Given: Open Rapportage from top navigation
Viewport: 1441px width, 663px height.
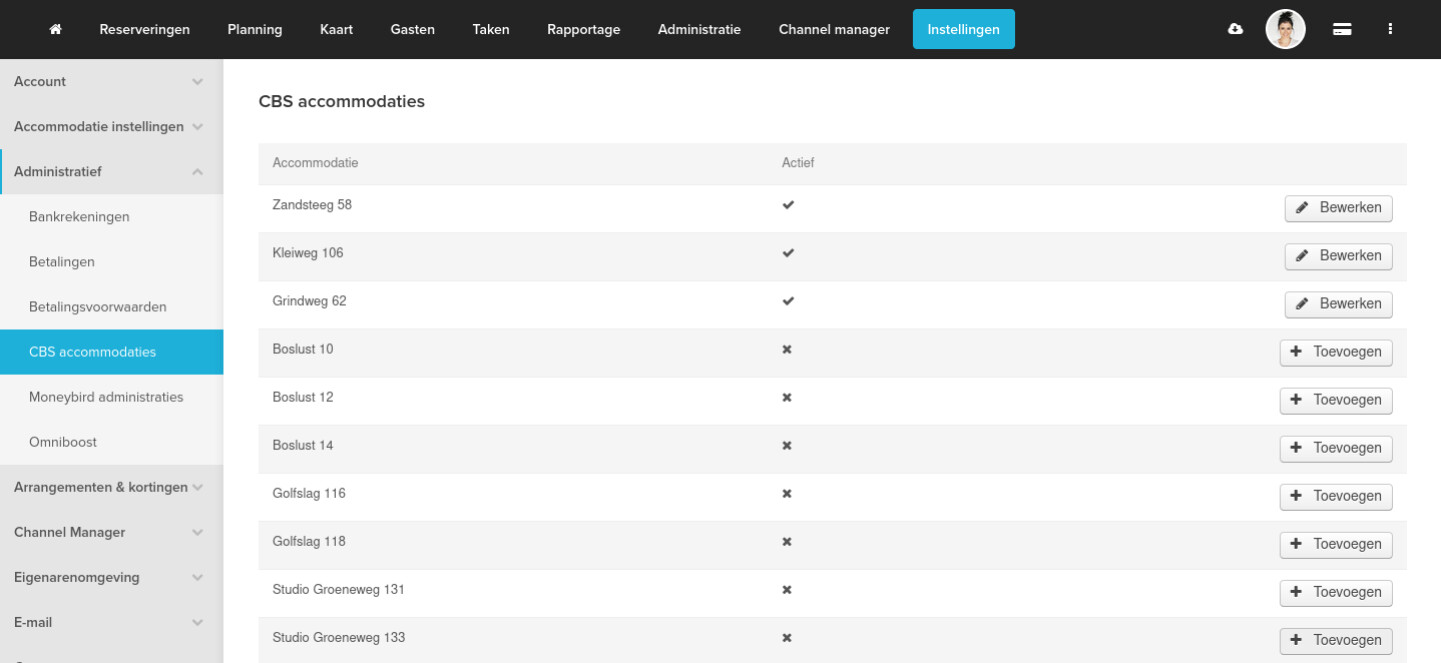Looking at the screenshot, I should 583,30.
